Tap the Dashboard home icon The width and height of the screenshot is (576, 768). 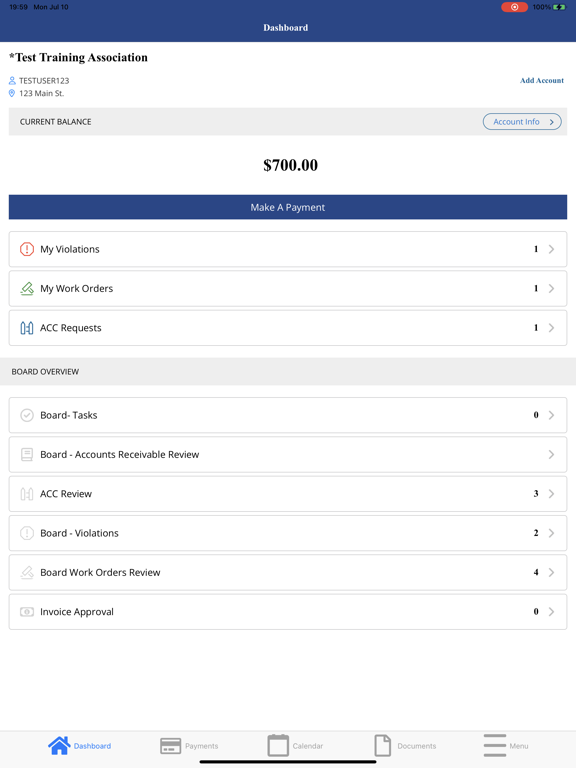[x=59, y=745]
